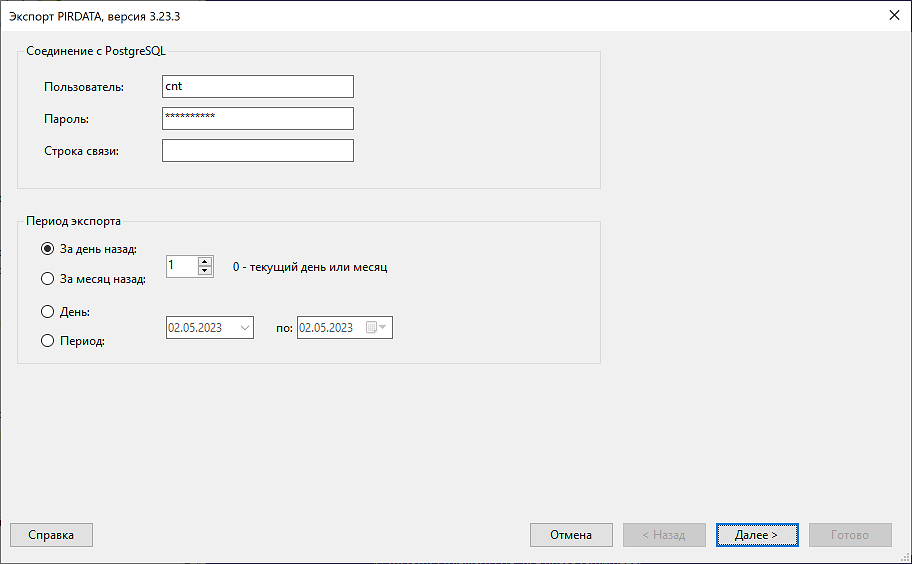Close the Экспорт PIRDATA dialog window

[892, 15]
